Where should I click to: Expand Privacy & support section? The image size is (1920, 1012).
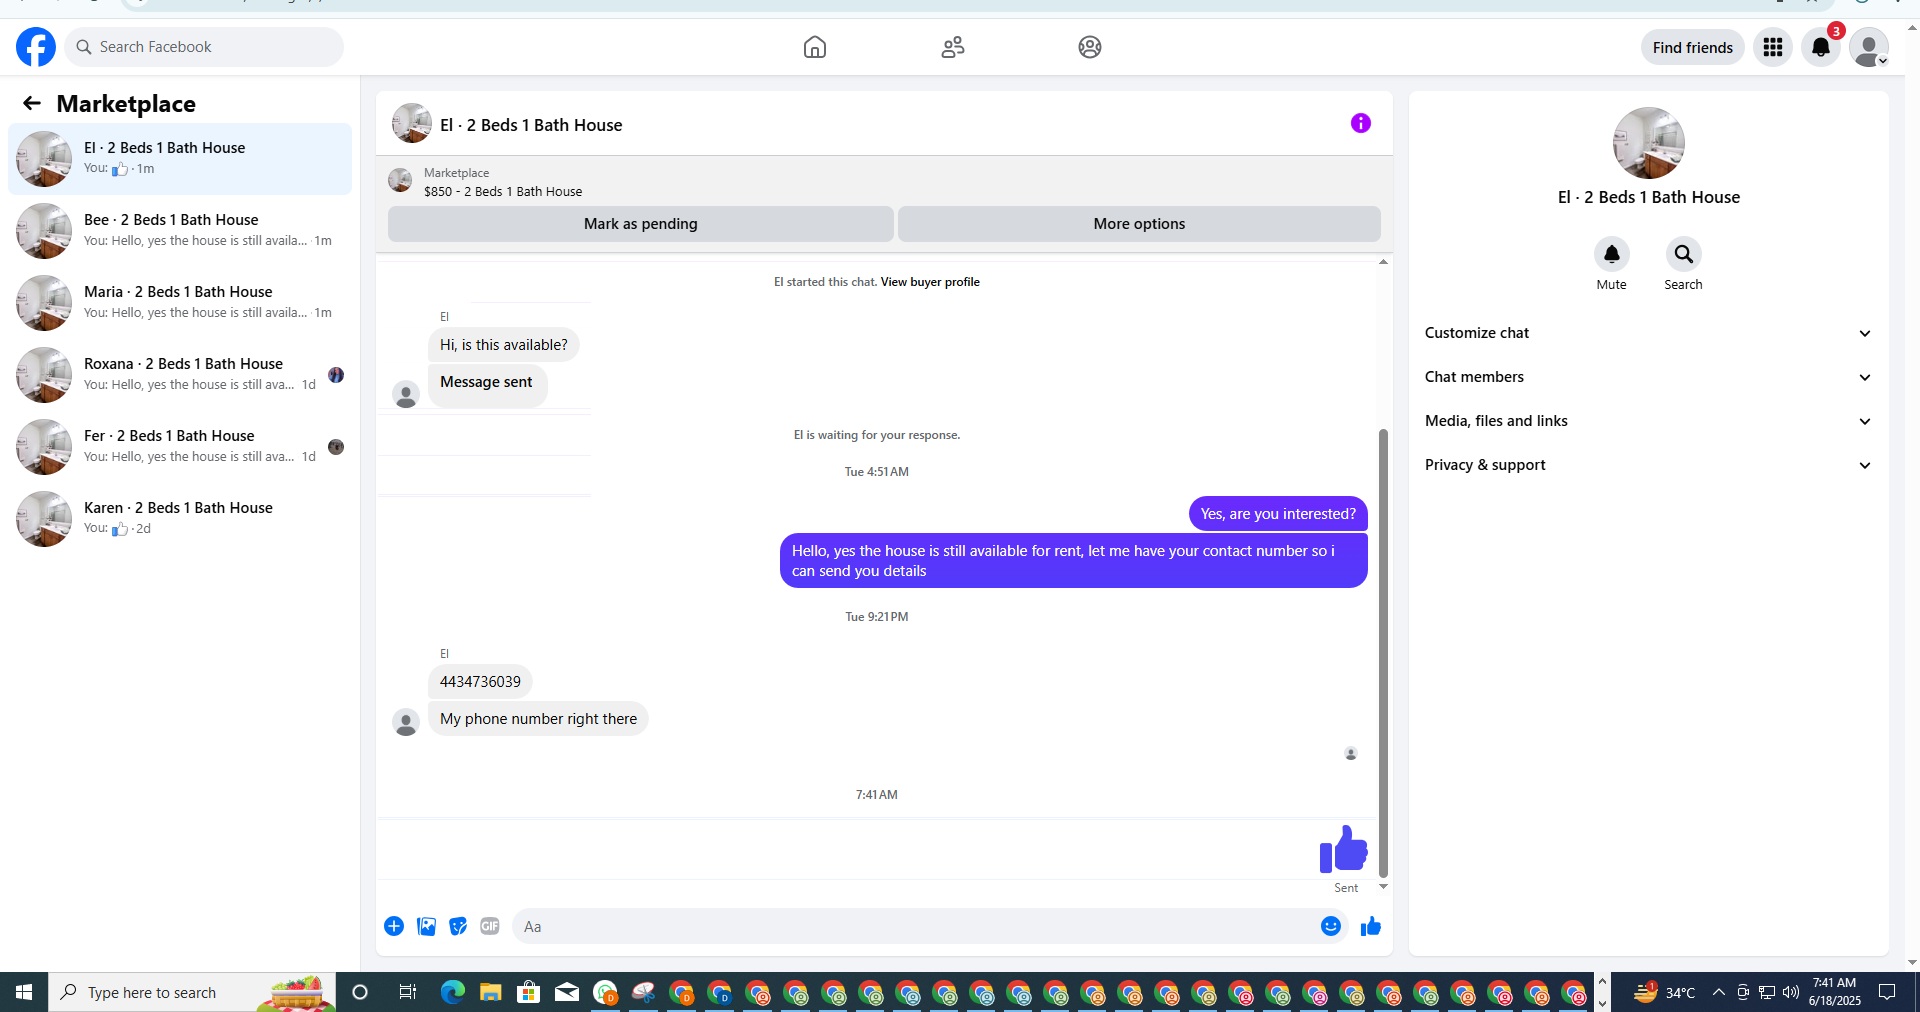pyautogui.click(x=1648, y=465)
